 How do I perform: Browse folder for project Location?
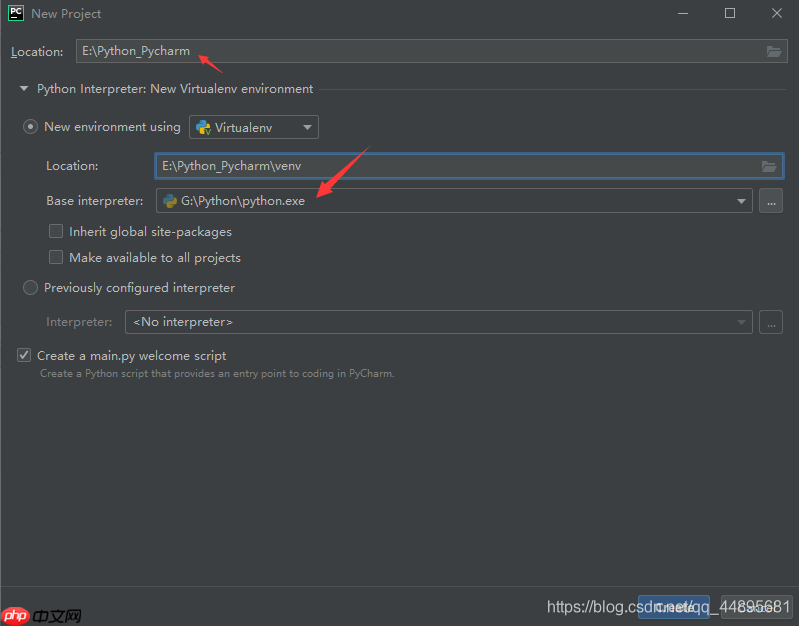coord(774,51)
